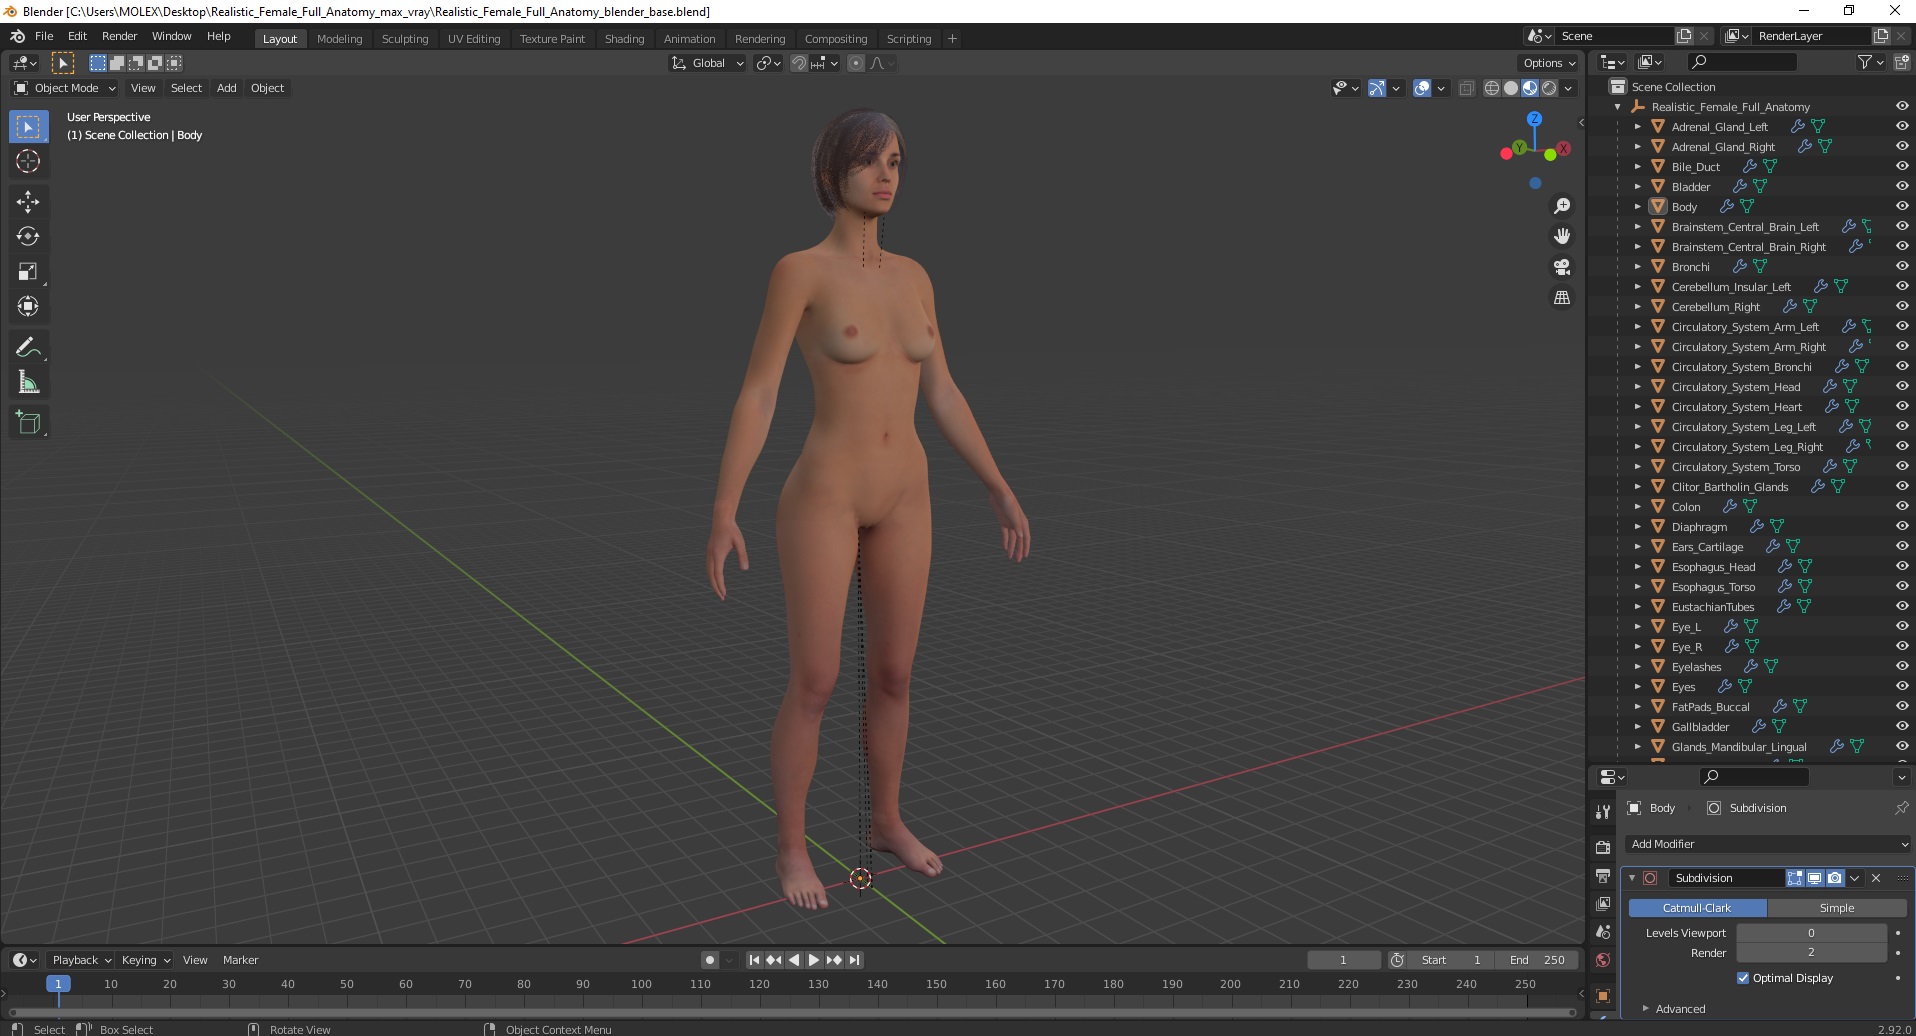1916x1036 pixels.
Task: Open Render properties tab icon
Action: point(1603,847)
